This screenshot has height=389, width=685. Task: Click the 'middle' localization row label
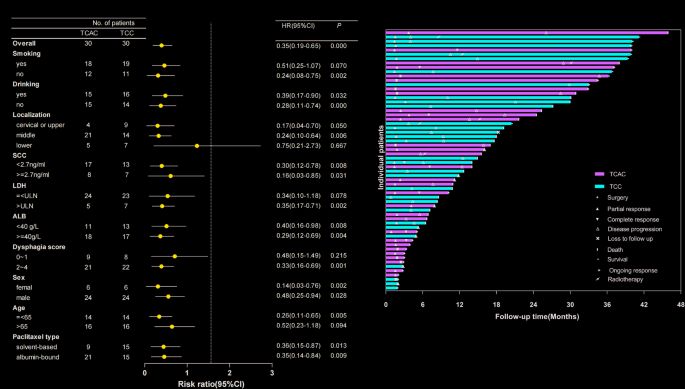click(x=25, y=135)
